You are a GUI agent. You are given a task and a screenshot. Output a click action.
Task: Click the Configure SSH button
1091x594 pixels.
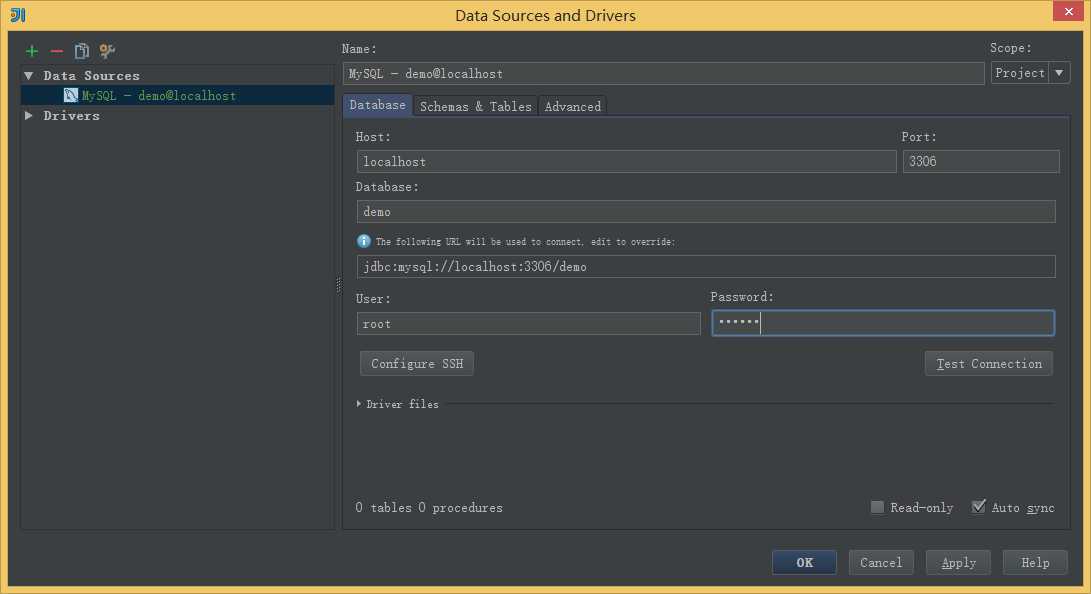click(417, 363)
